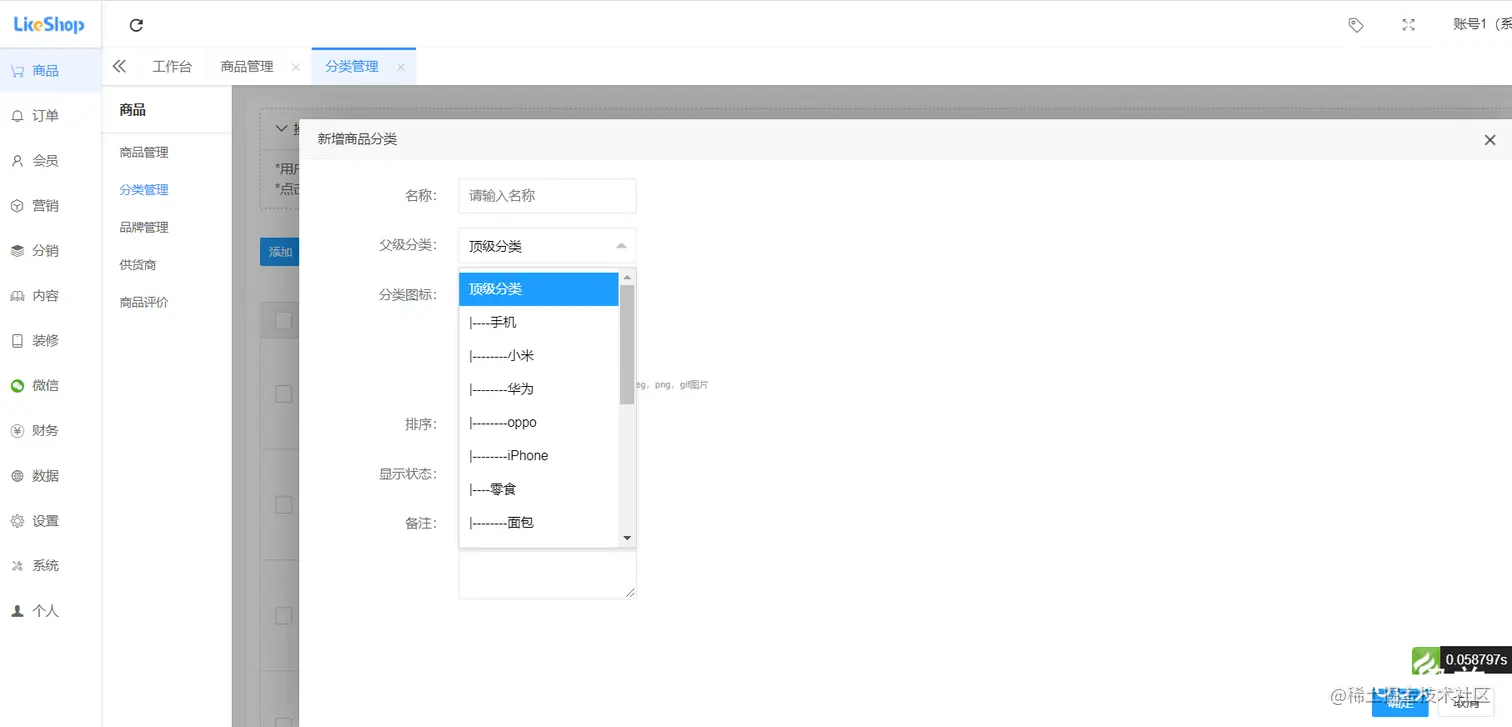Open 订单 in the left sidebar
The width and height of the screenshot is (1512, 727).
click(x=51, y=115)
